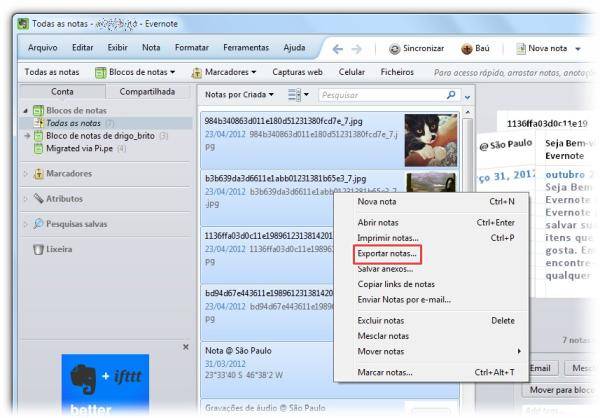Click the Pesquisas salvas magnifier icon

pyautogui.click(x=38, y=224)
